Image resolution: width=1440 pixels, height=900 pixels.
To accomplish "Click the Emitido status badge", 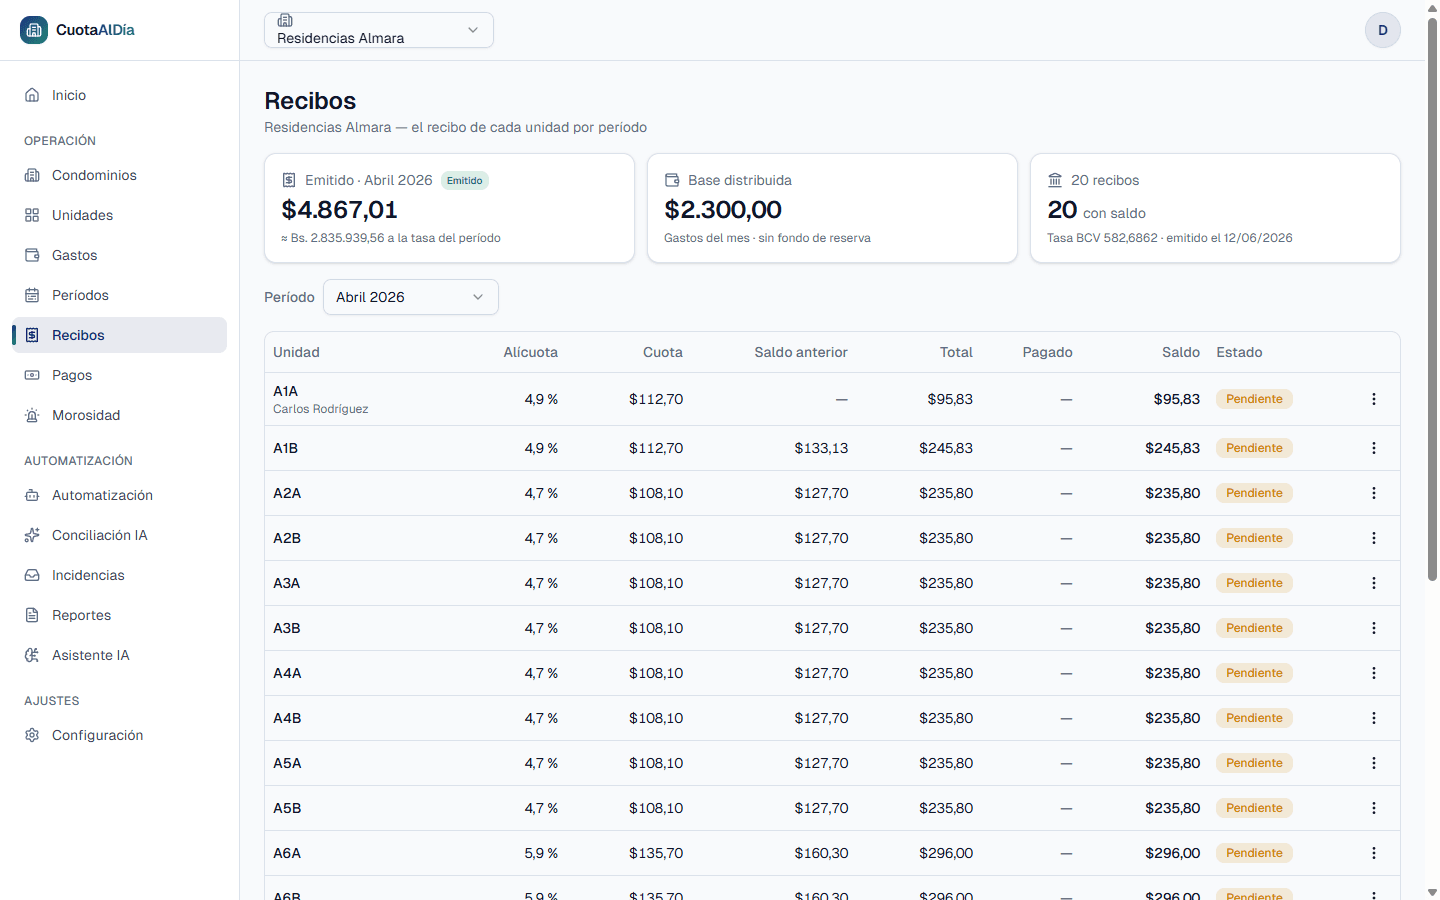I will coord(465,181).
